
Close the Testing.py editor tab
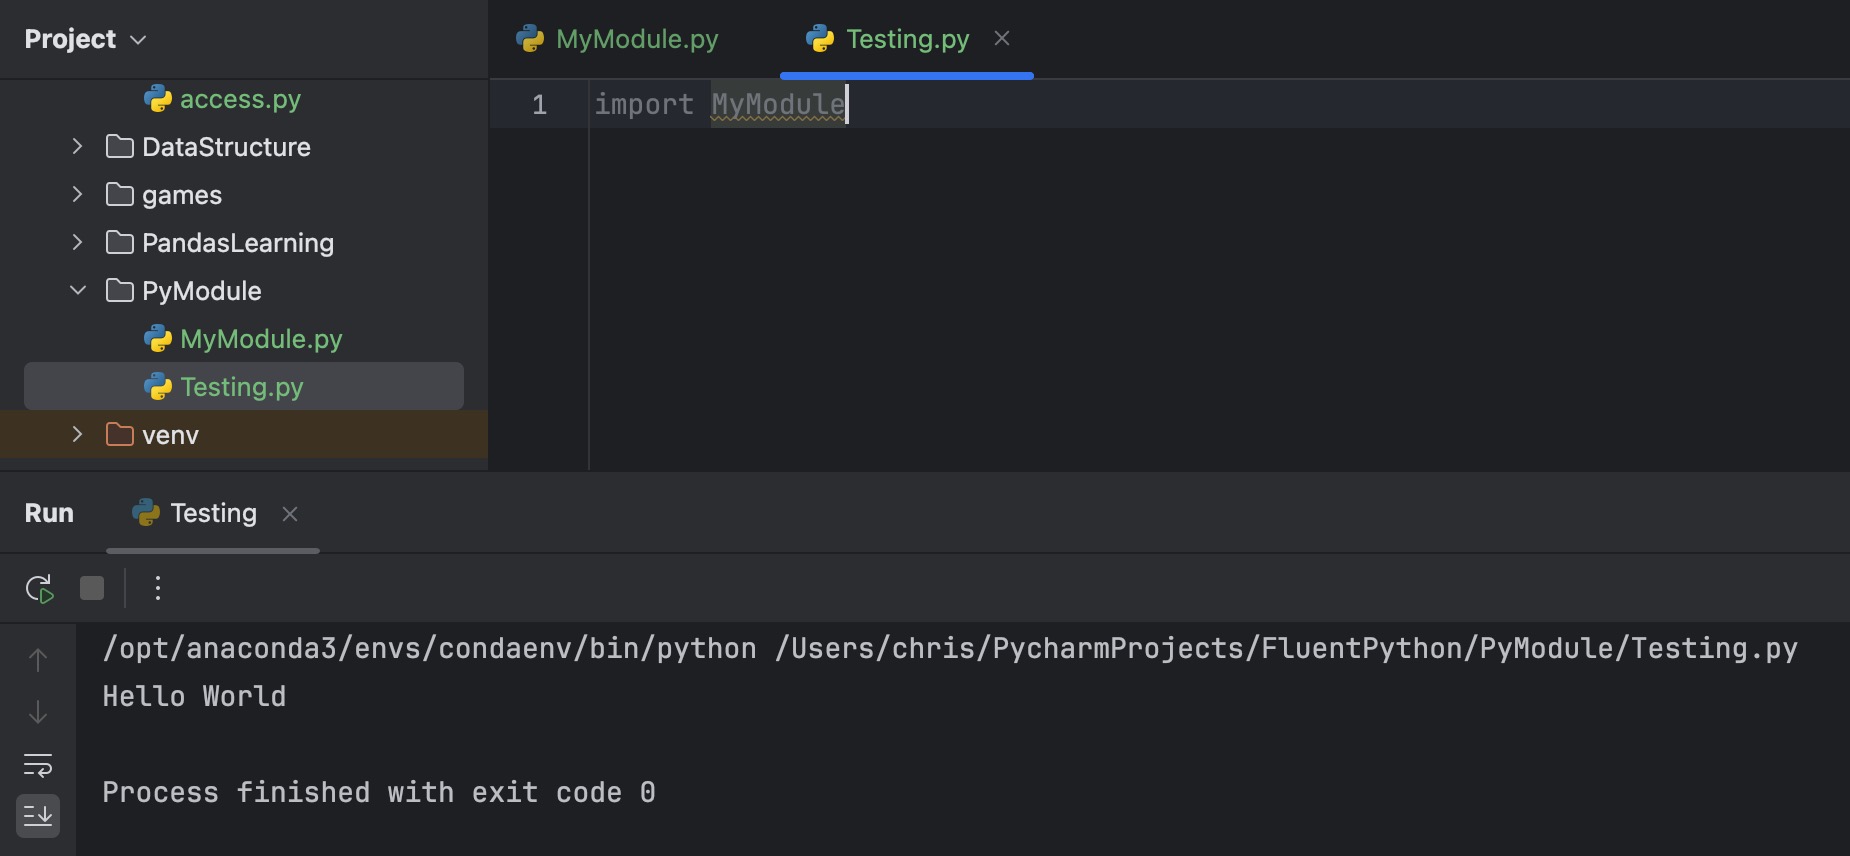click(1002, 39)
